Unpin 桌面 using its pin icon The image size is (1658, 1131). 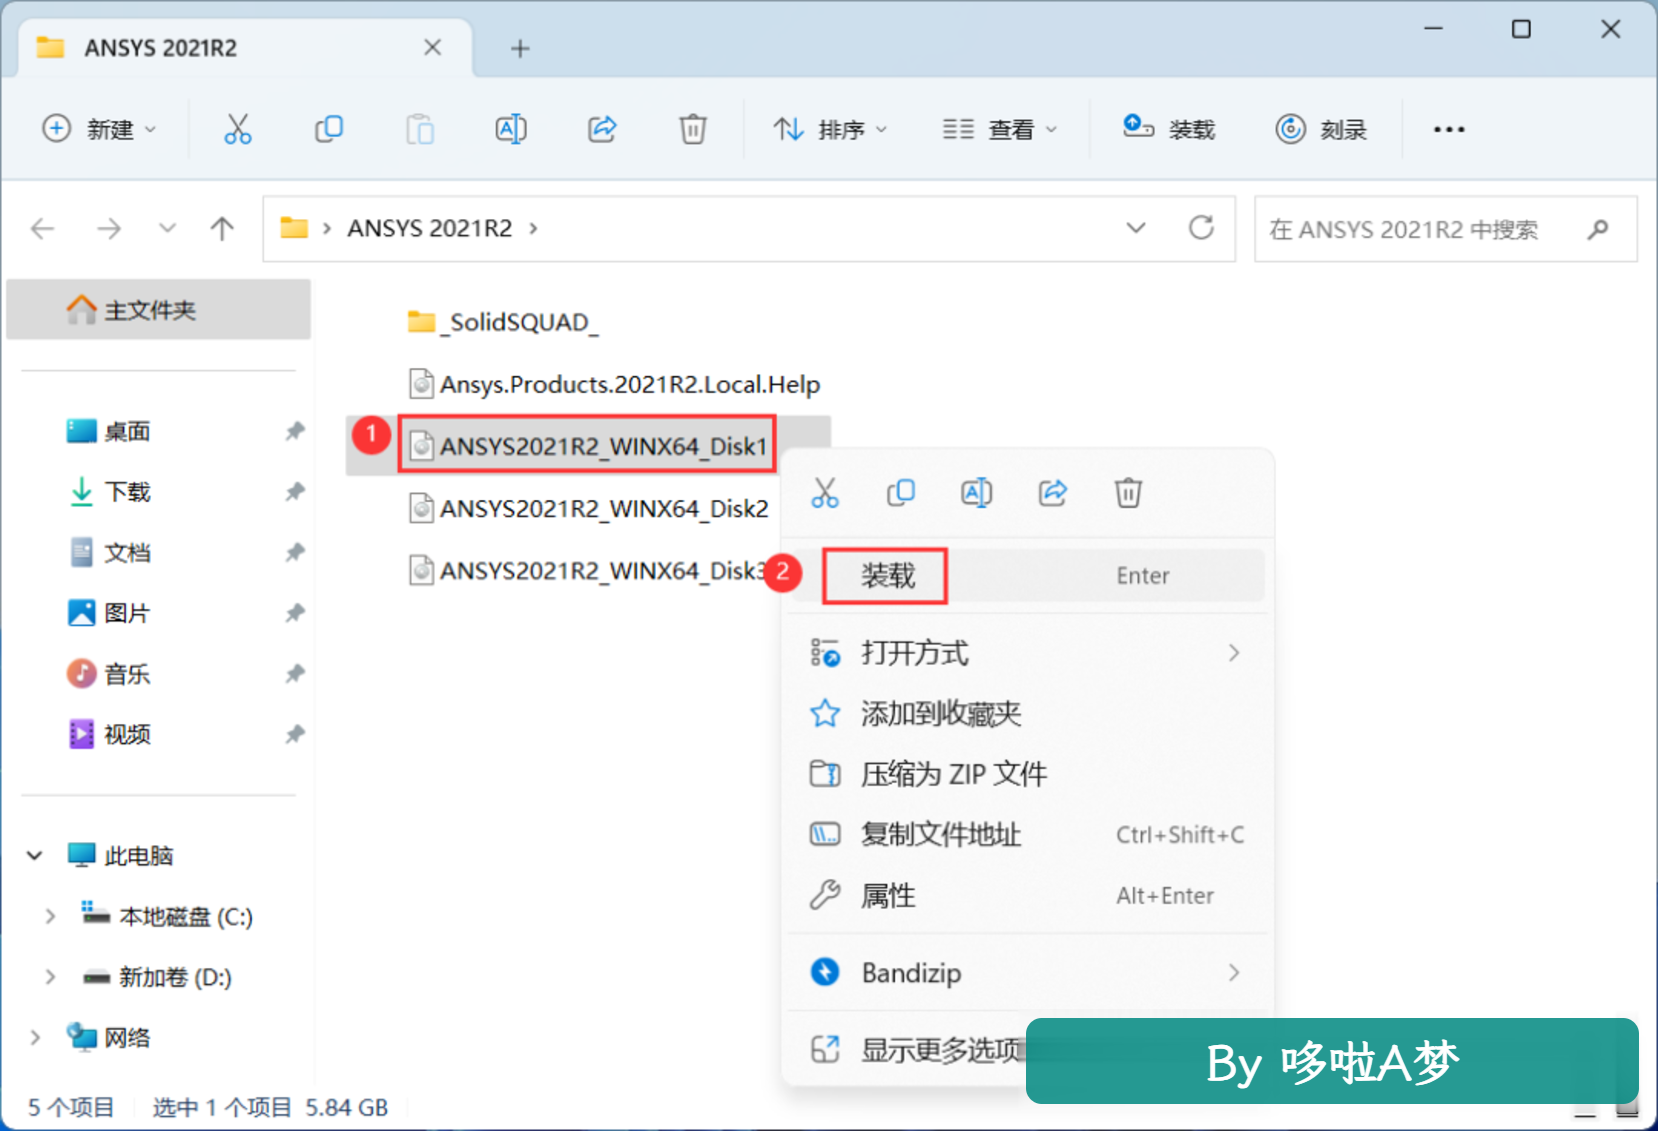294,431
